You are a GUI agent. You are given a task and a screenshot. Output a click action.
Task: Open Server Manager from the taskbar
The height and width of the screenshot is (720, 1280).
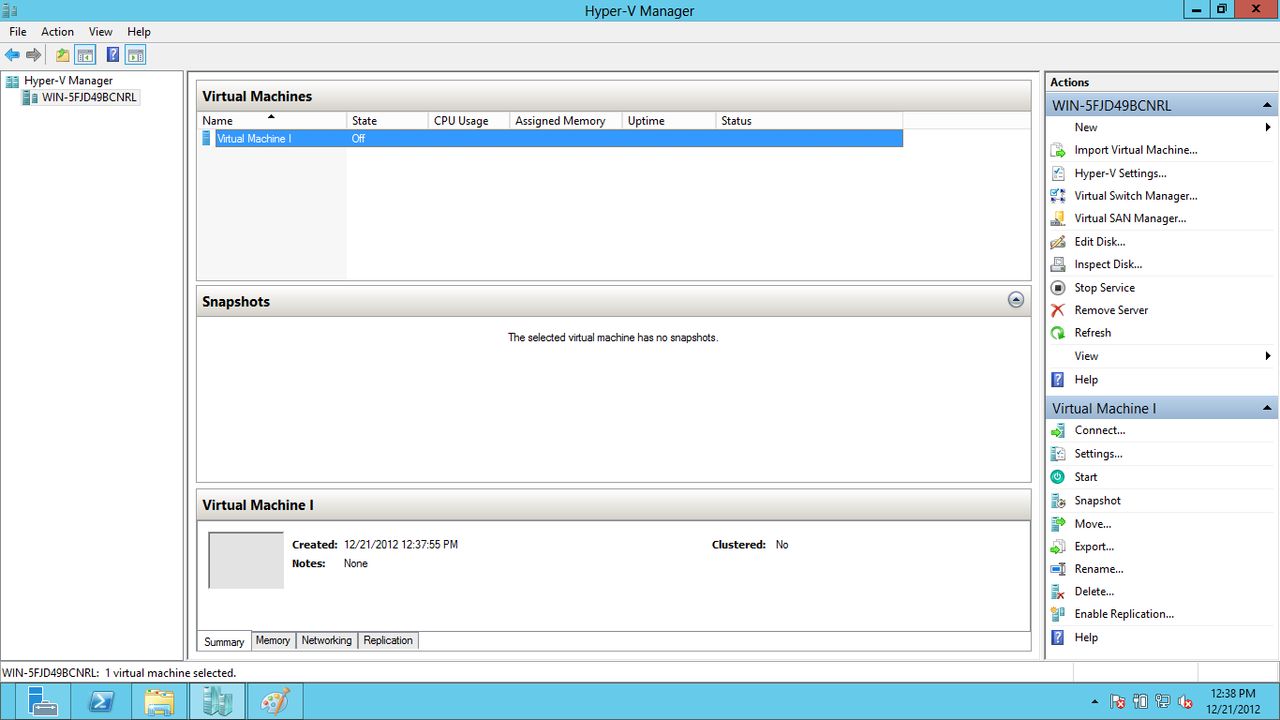[43, 701]
